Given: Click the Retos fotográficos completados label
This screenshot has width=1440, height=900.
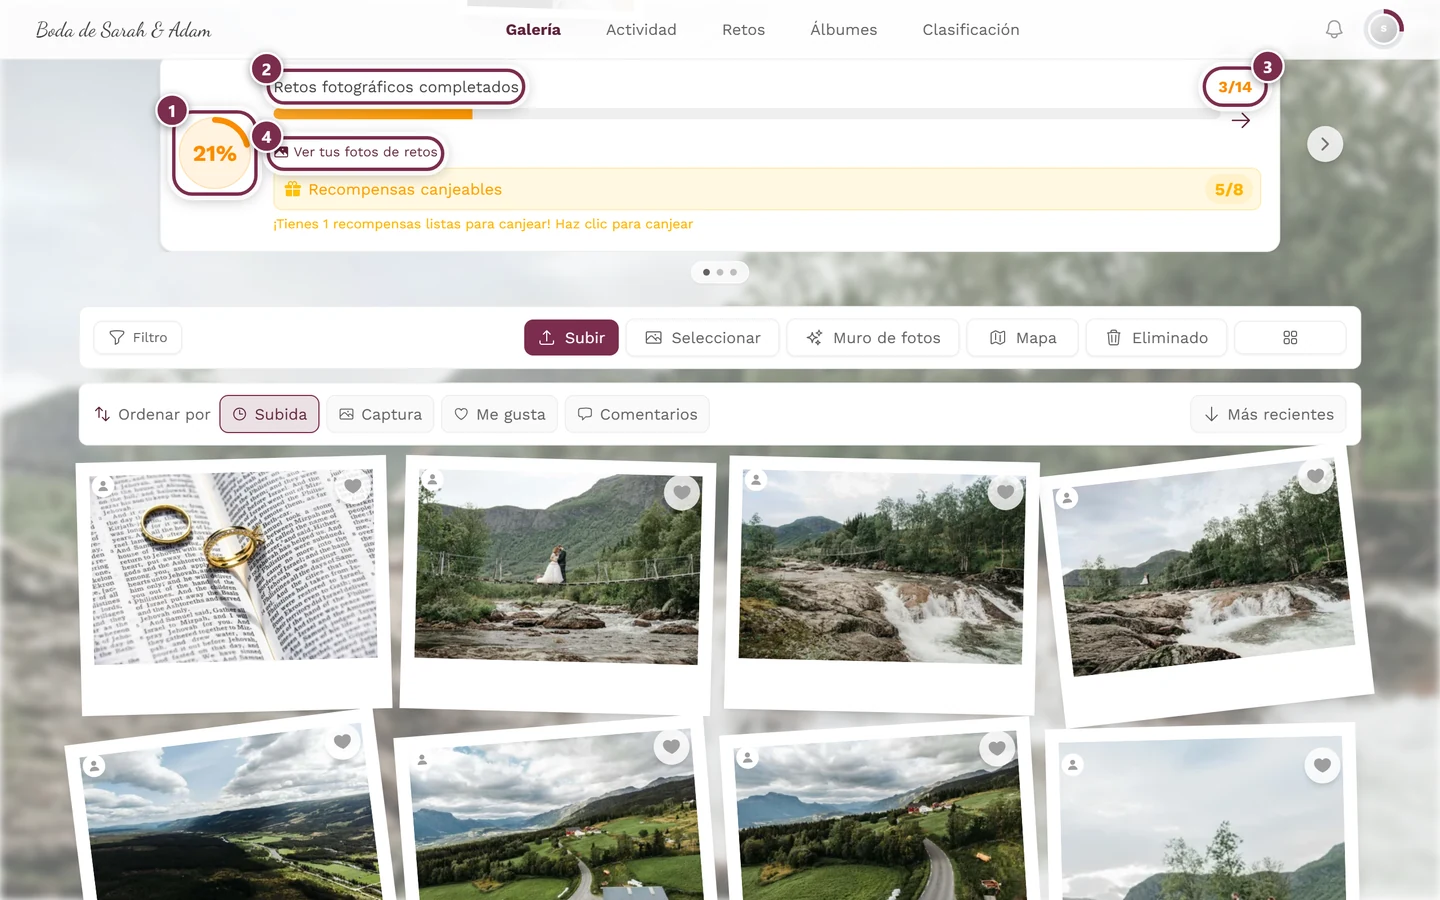Looking at the screenshot, I should coord(396,87).
